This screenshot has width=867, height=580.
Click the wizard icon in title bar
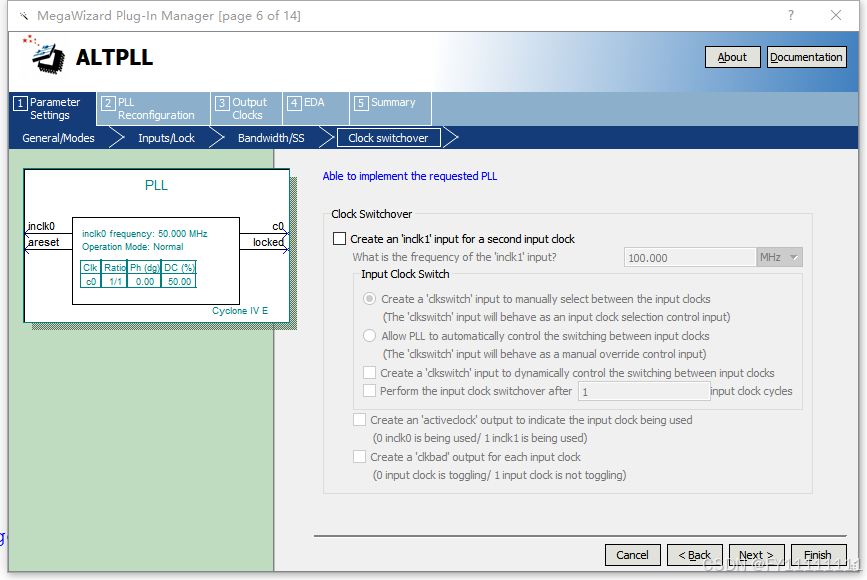tap(24, 15)
